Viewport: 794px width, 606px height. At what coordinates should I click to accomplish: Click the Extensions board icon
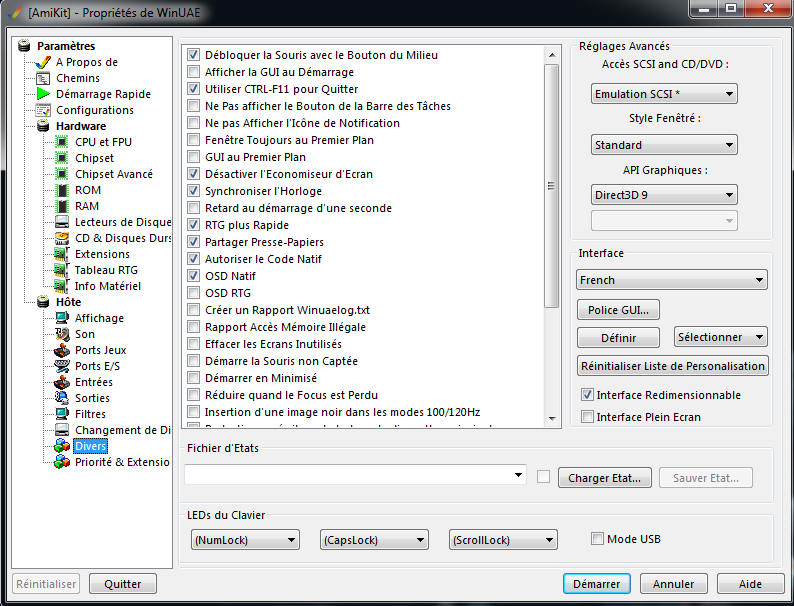point(62,254)
